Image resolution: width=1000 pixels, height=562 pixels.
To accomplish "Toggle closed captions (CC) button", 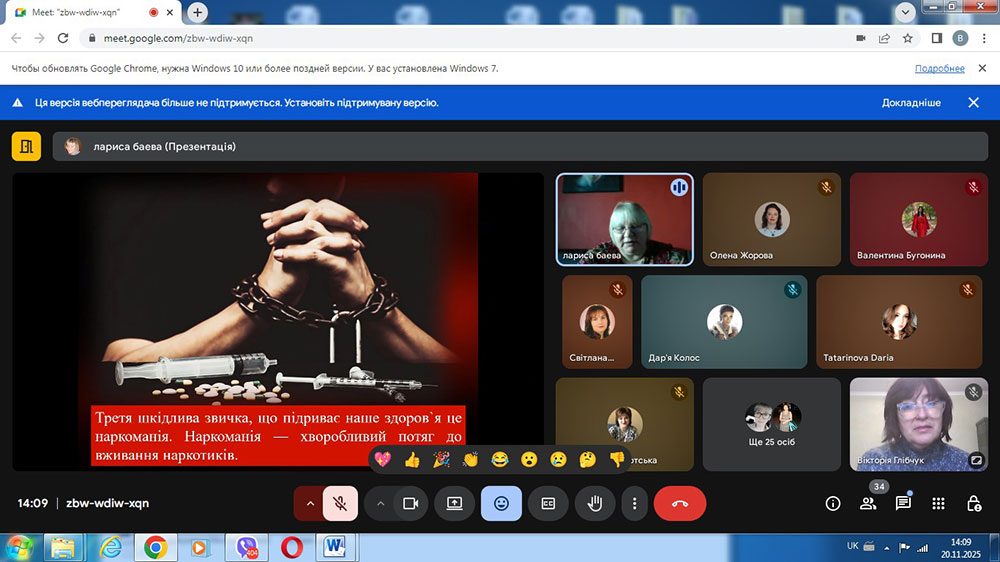I will (548, 504).
